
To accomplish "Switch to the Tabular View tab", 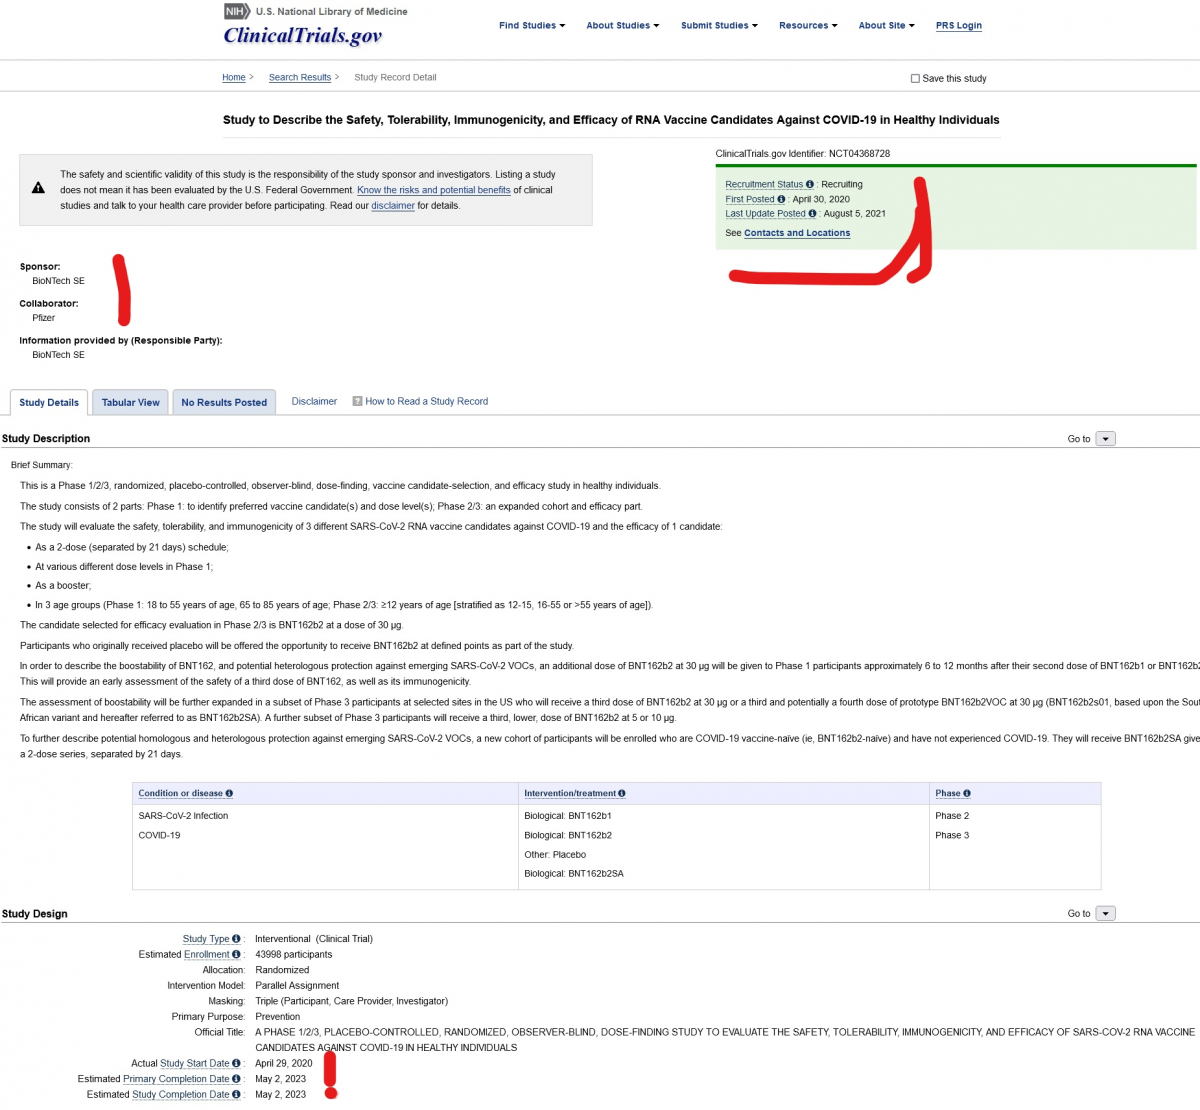I will [130, 402].
